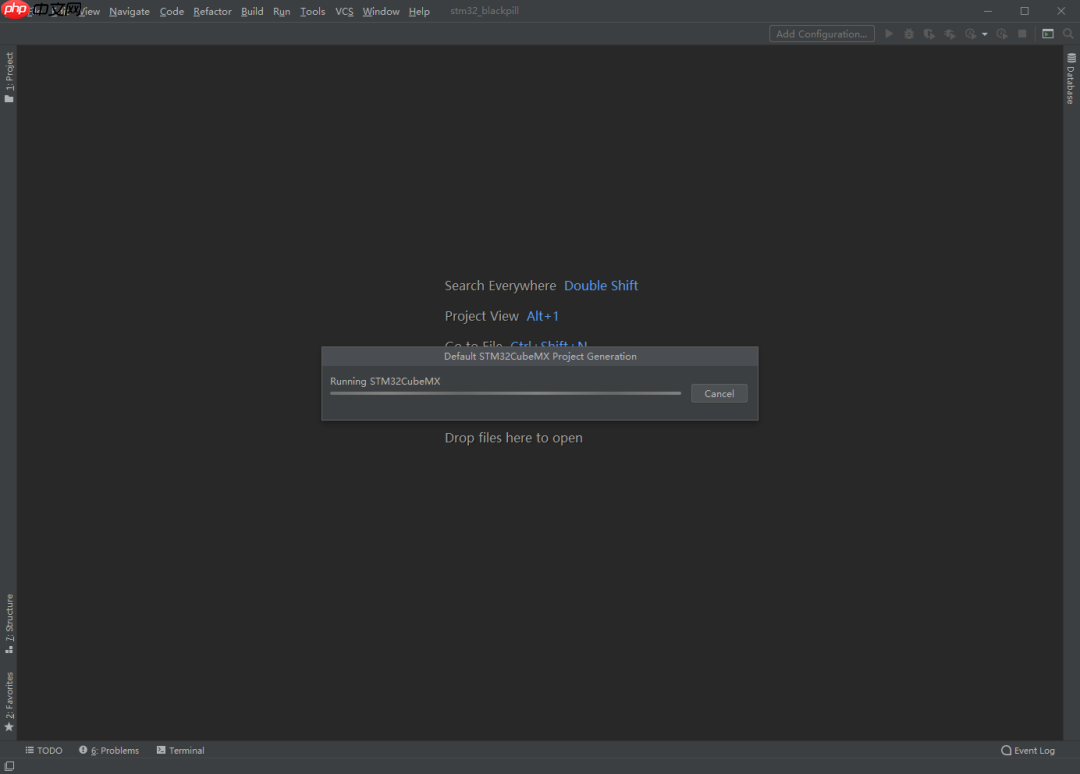Screen dimensions: 1080x774
Task: Cancel the STM32CubeMX project generation
Action: click(719, 394)
